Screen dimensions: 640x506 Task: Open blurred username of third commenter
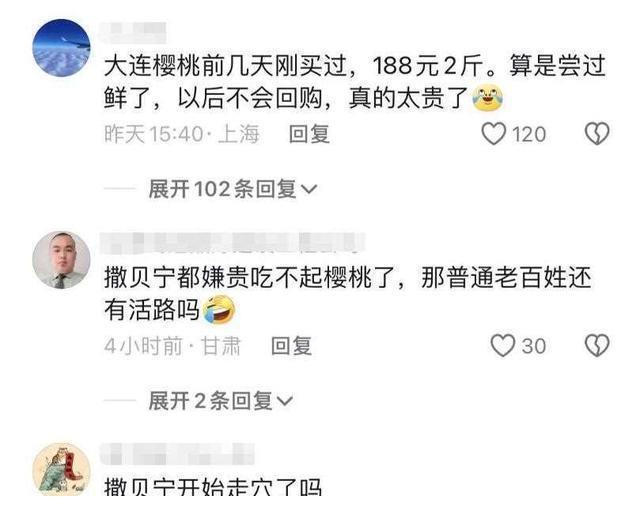click(178, 454)
